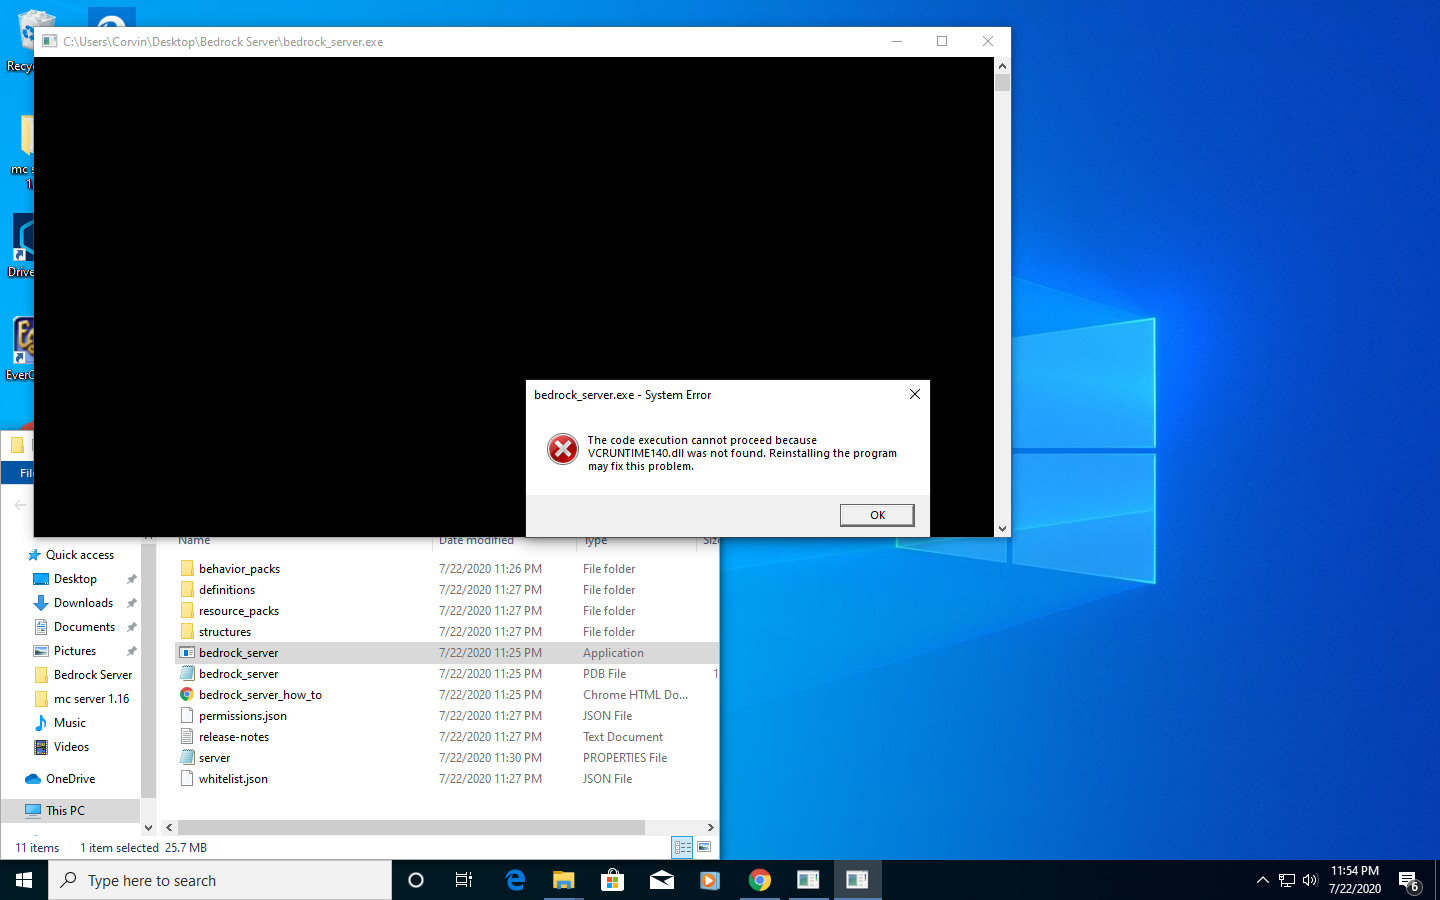Image resolution: width=1440 pixels, height=900 pixels.
Task: Switch to large icons view in Explorer
Action: pos(705,847)
